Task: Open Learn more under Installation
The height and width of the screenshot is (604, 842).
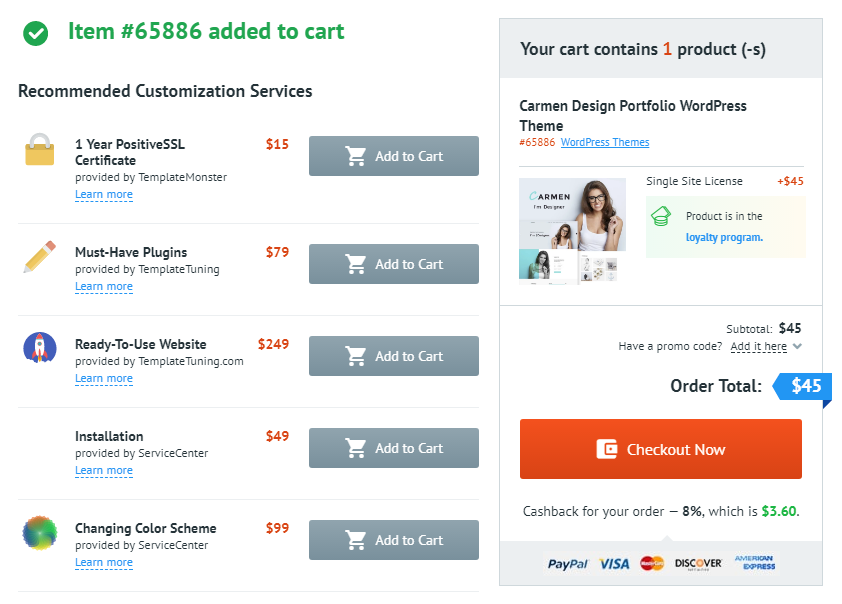Action: coord(104,471)
